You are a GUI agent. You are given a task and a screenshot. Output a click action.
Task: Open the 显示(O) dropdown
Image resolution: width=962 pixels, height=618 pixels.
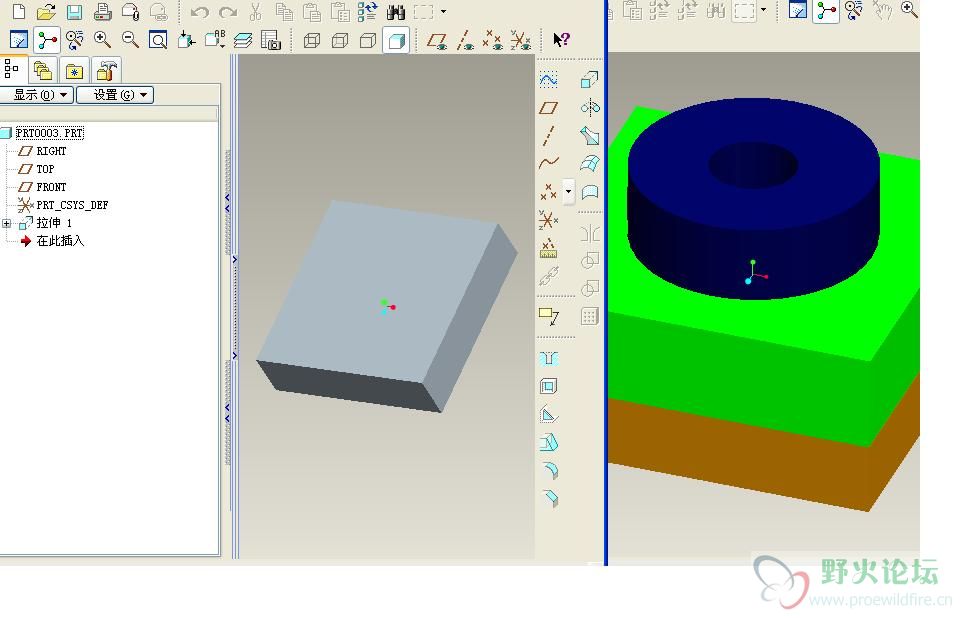pyautogui.click(x=37, y=95)
